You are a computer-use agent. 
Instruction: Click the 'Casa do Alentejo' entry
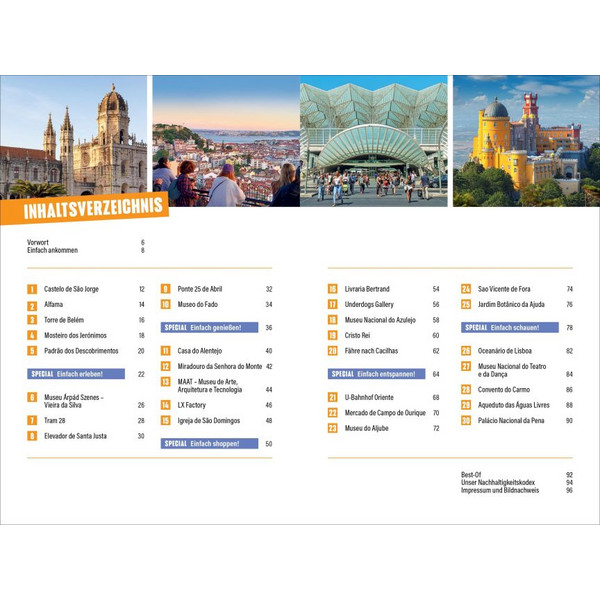(200, 351)
